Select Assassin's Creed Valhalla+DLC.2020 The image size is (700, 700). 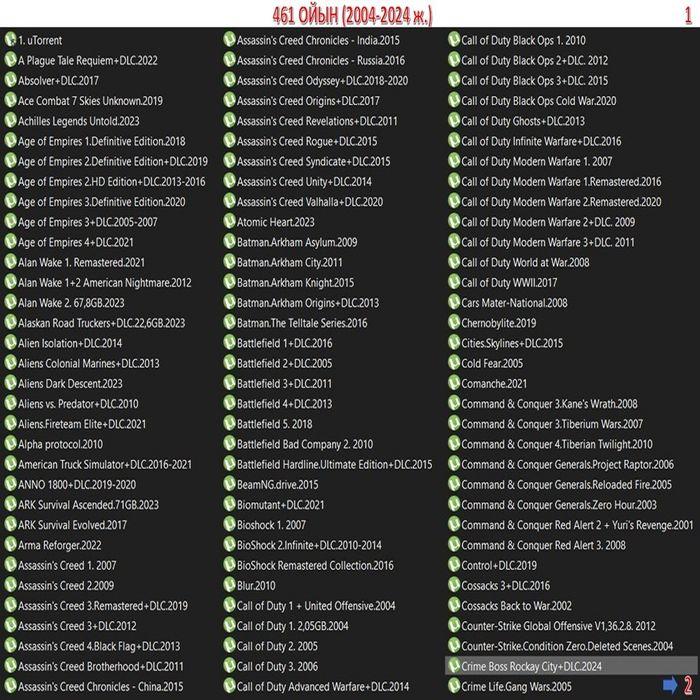(310, 201)
